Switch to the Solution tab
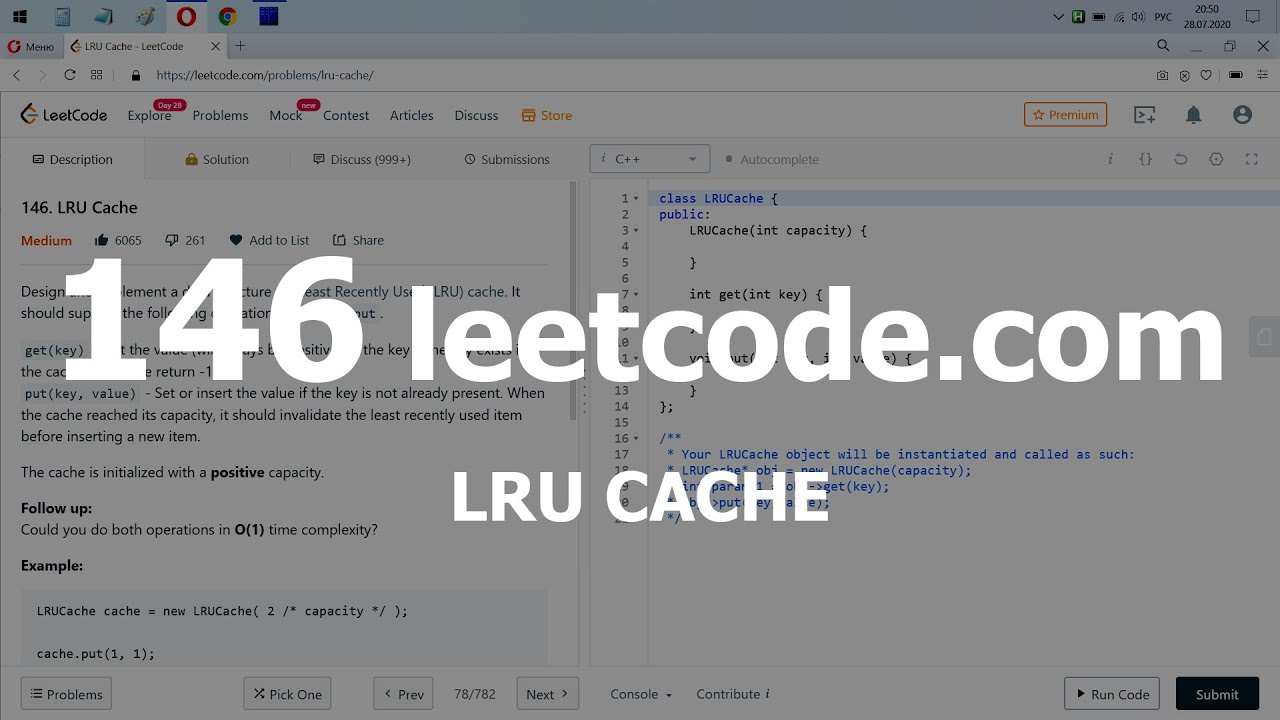Screen dimensions: 1280x720 coord(217,159)
